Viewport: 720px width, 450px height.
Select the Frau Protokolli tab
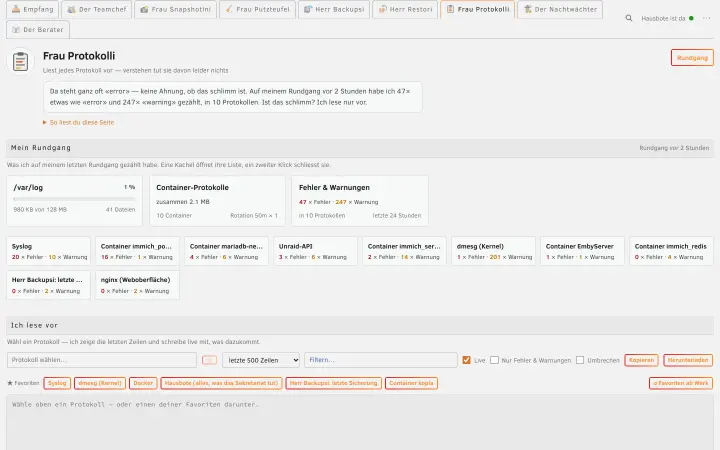click(x=478, y=9)
